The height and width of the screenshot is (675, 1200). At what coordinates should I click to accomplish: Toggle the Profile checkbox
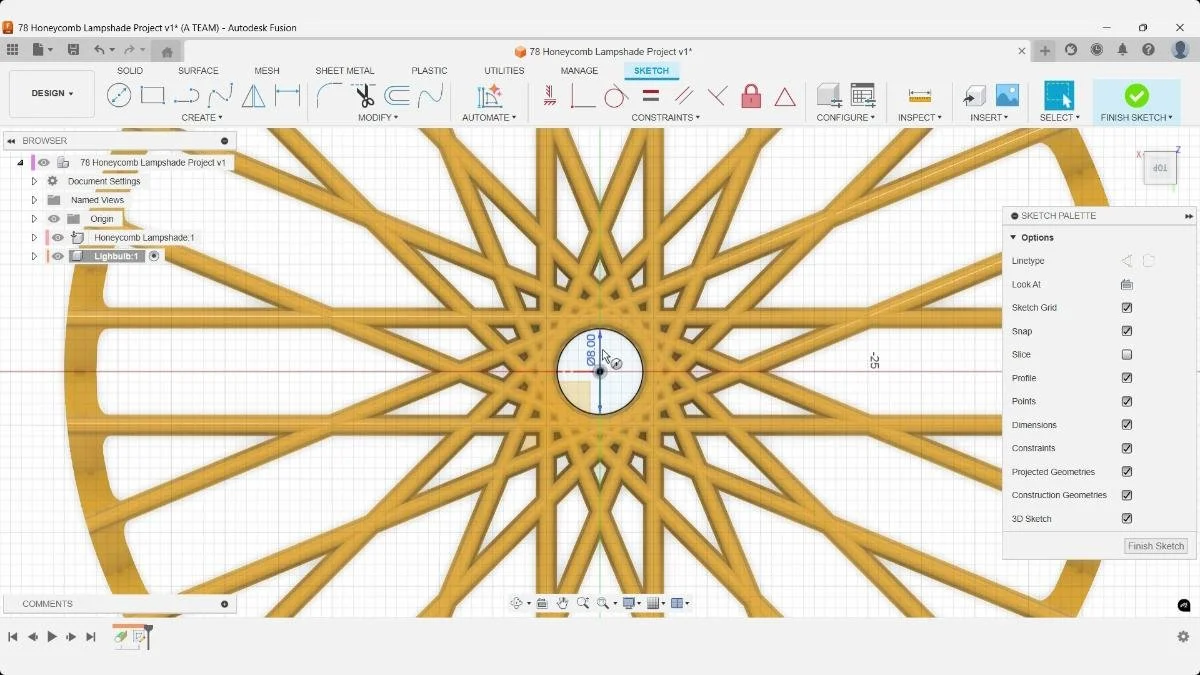[1127, 378]
